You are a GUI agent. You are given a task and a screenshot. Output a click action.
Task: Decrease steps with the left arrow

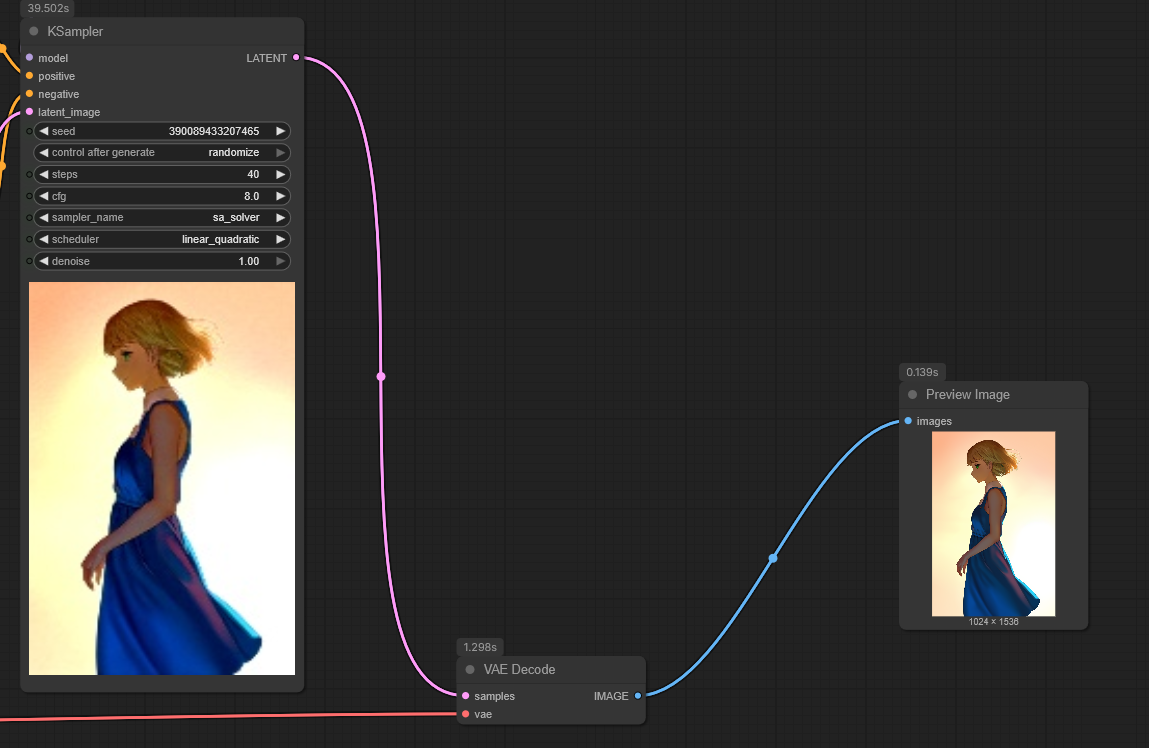44,174
